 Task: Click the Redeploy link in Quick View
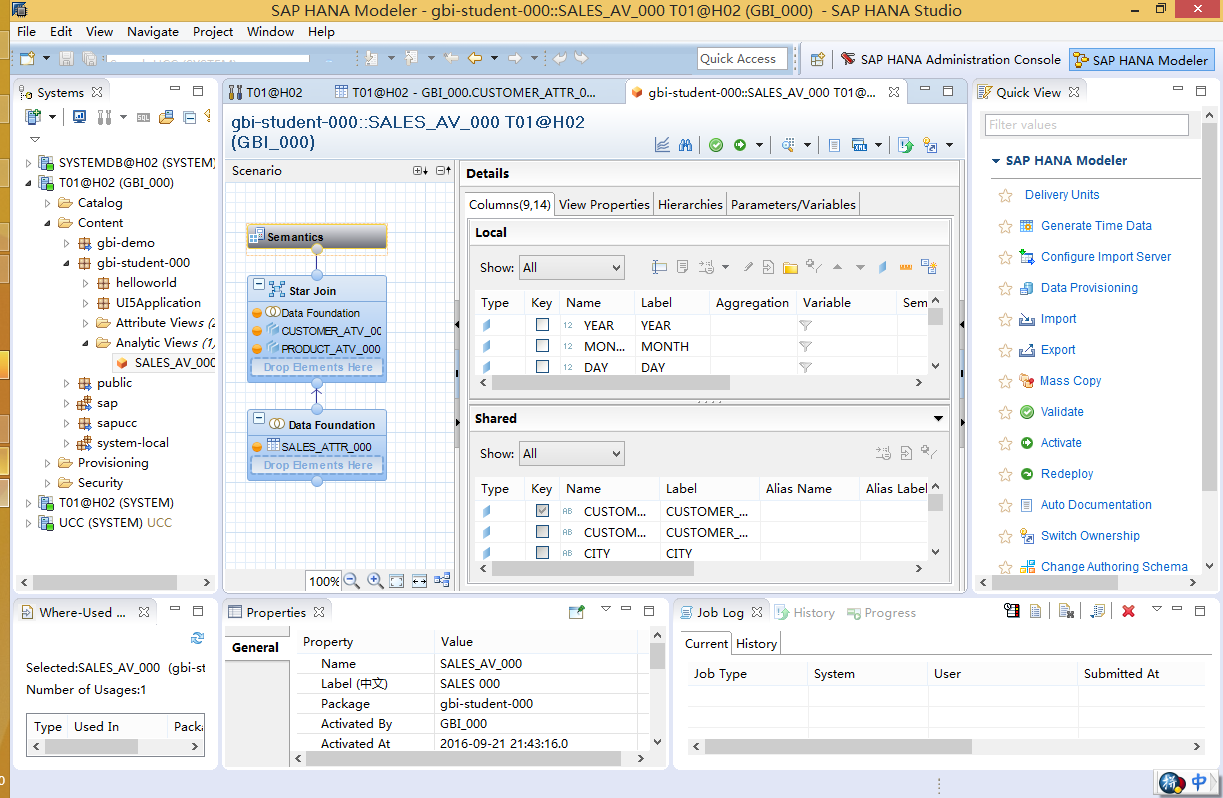coord(1067,474)
